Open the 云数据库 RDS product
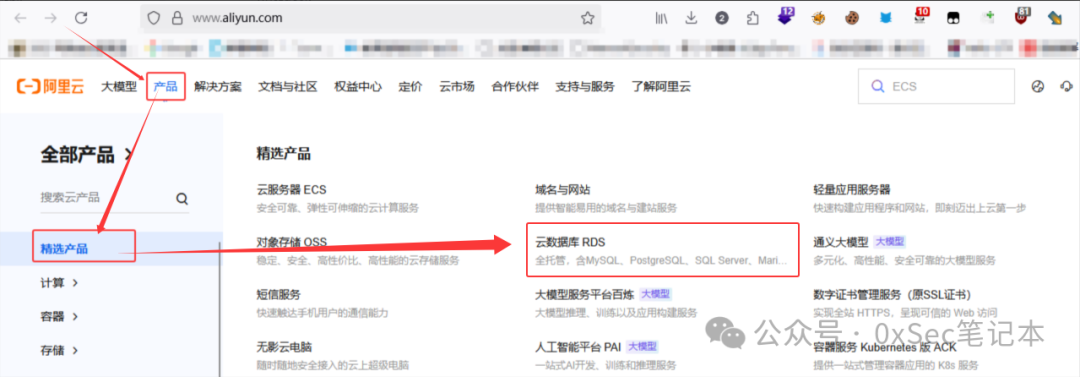 (x=570, y=242)
